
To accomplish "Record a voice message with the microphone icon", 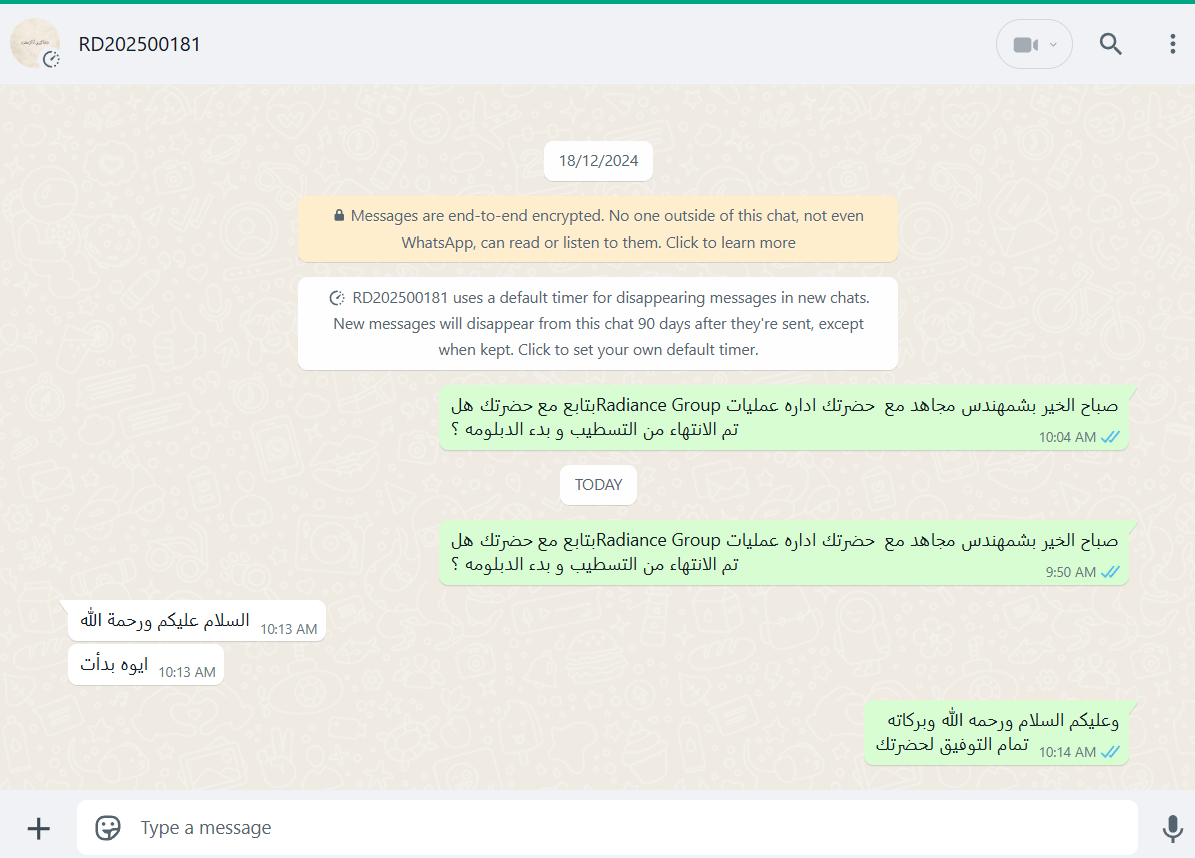I will pyautogui.click(x=1172, y=828).
